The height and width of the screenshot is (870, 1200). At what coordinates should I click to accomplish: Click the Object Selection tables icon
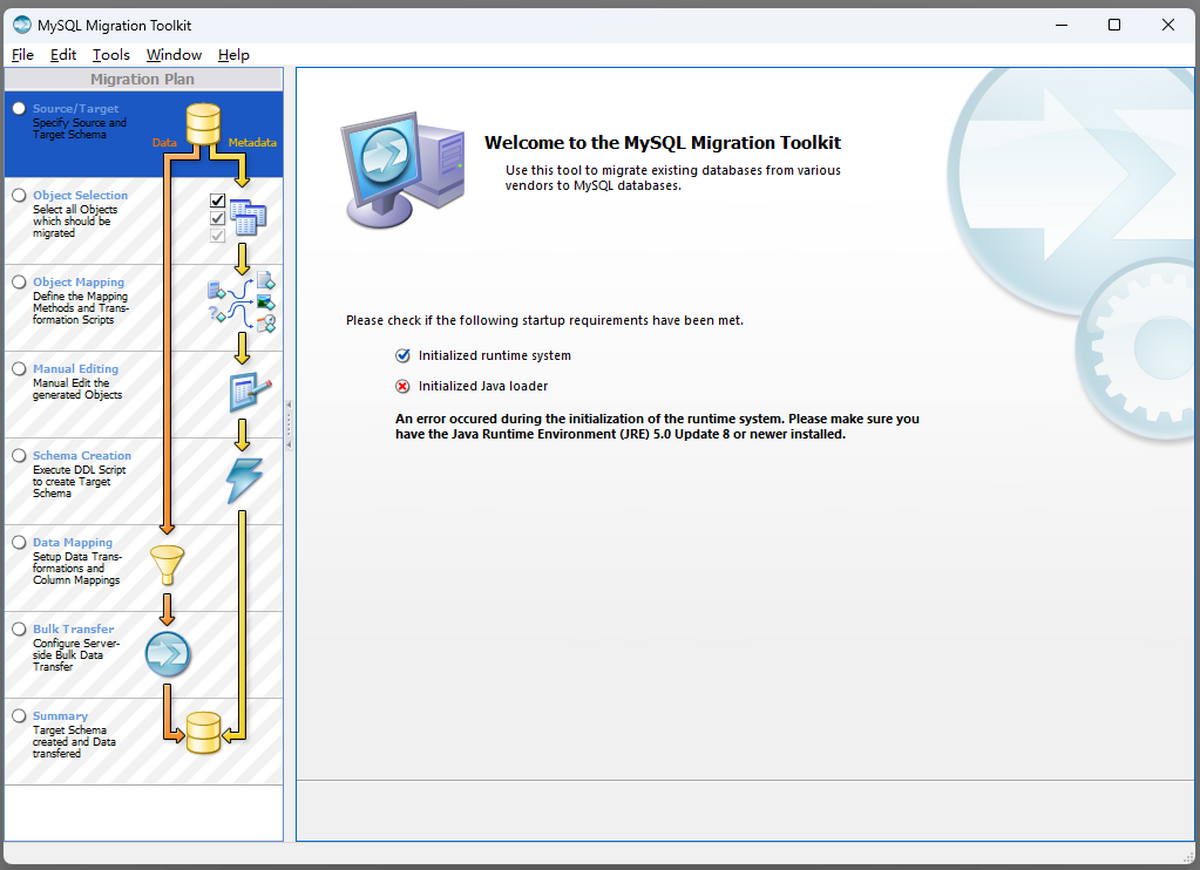246,217
